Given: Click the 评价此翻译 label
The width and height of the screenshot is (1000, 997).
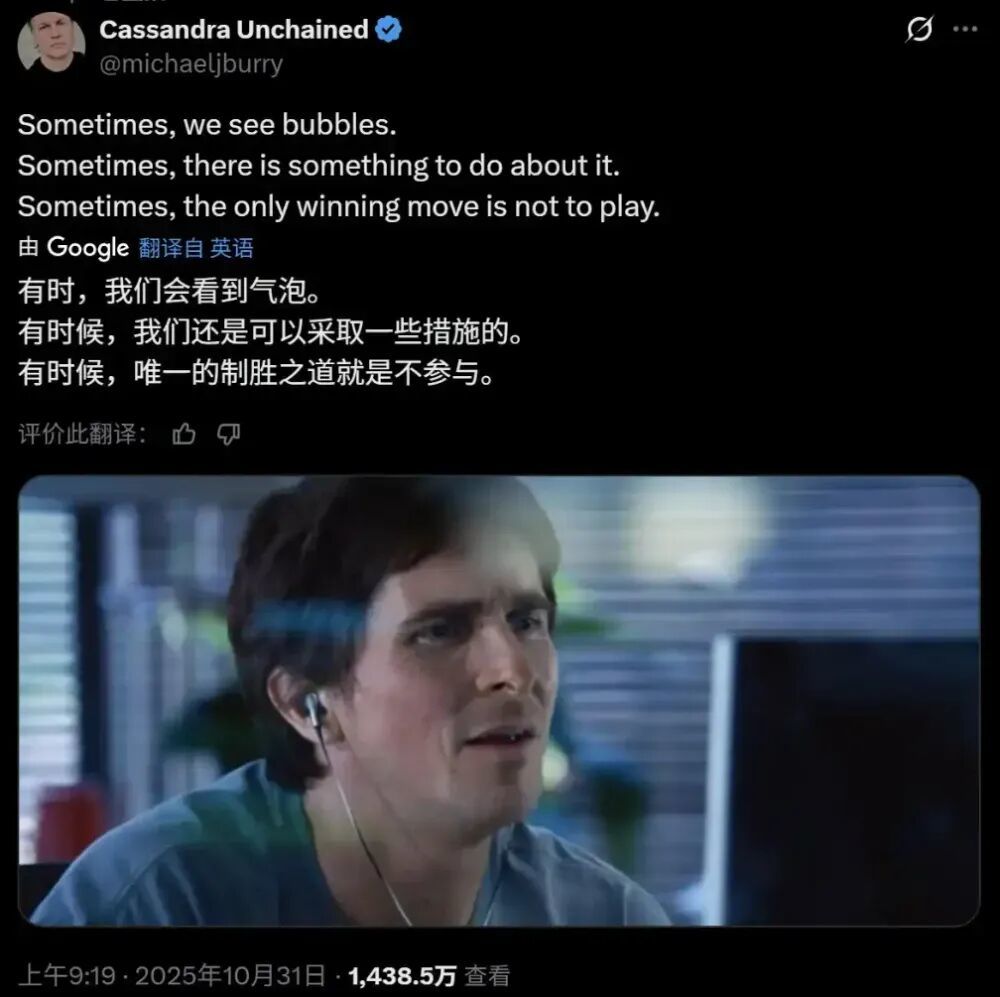Looking at the screenshot, I should click(x=82, y=434).
